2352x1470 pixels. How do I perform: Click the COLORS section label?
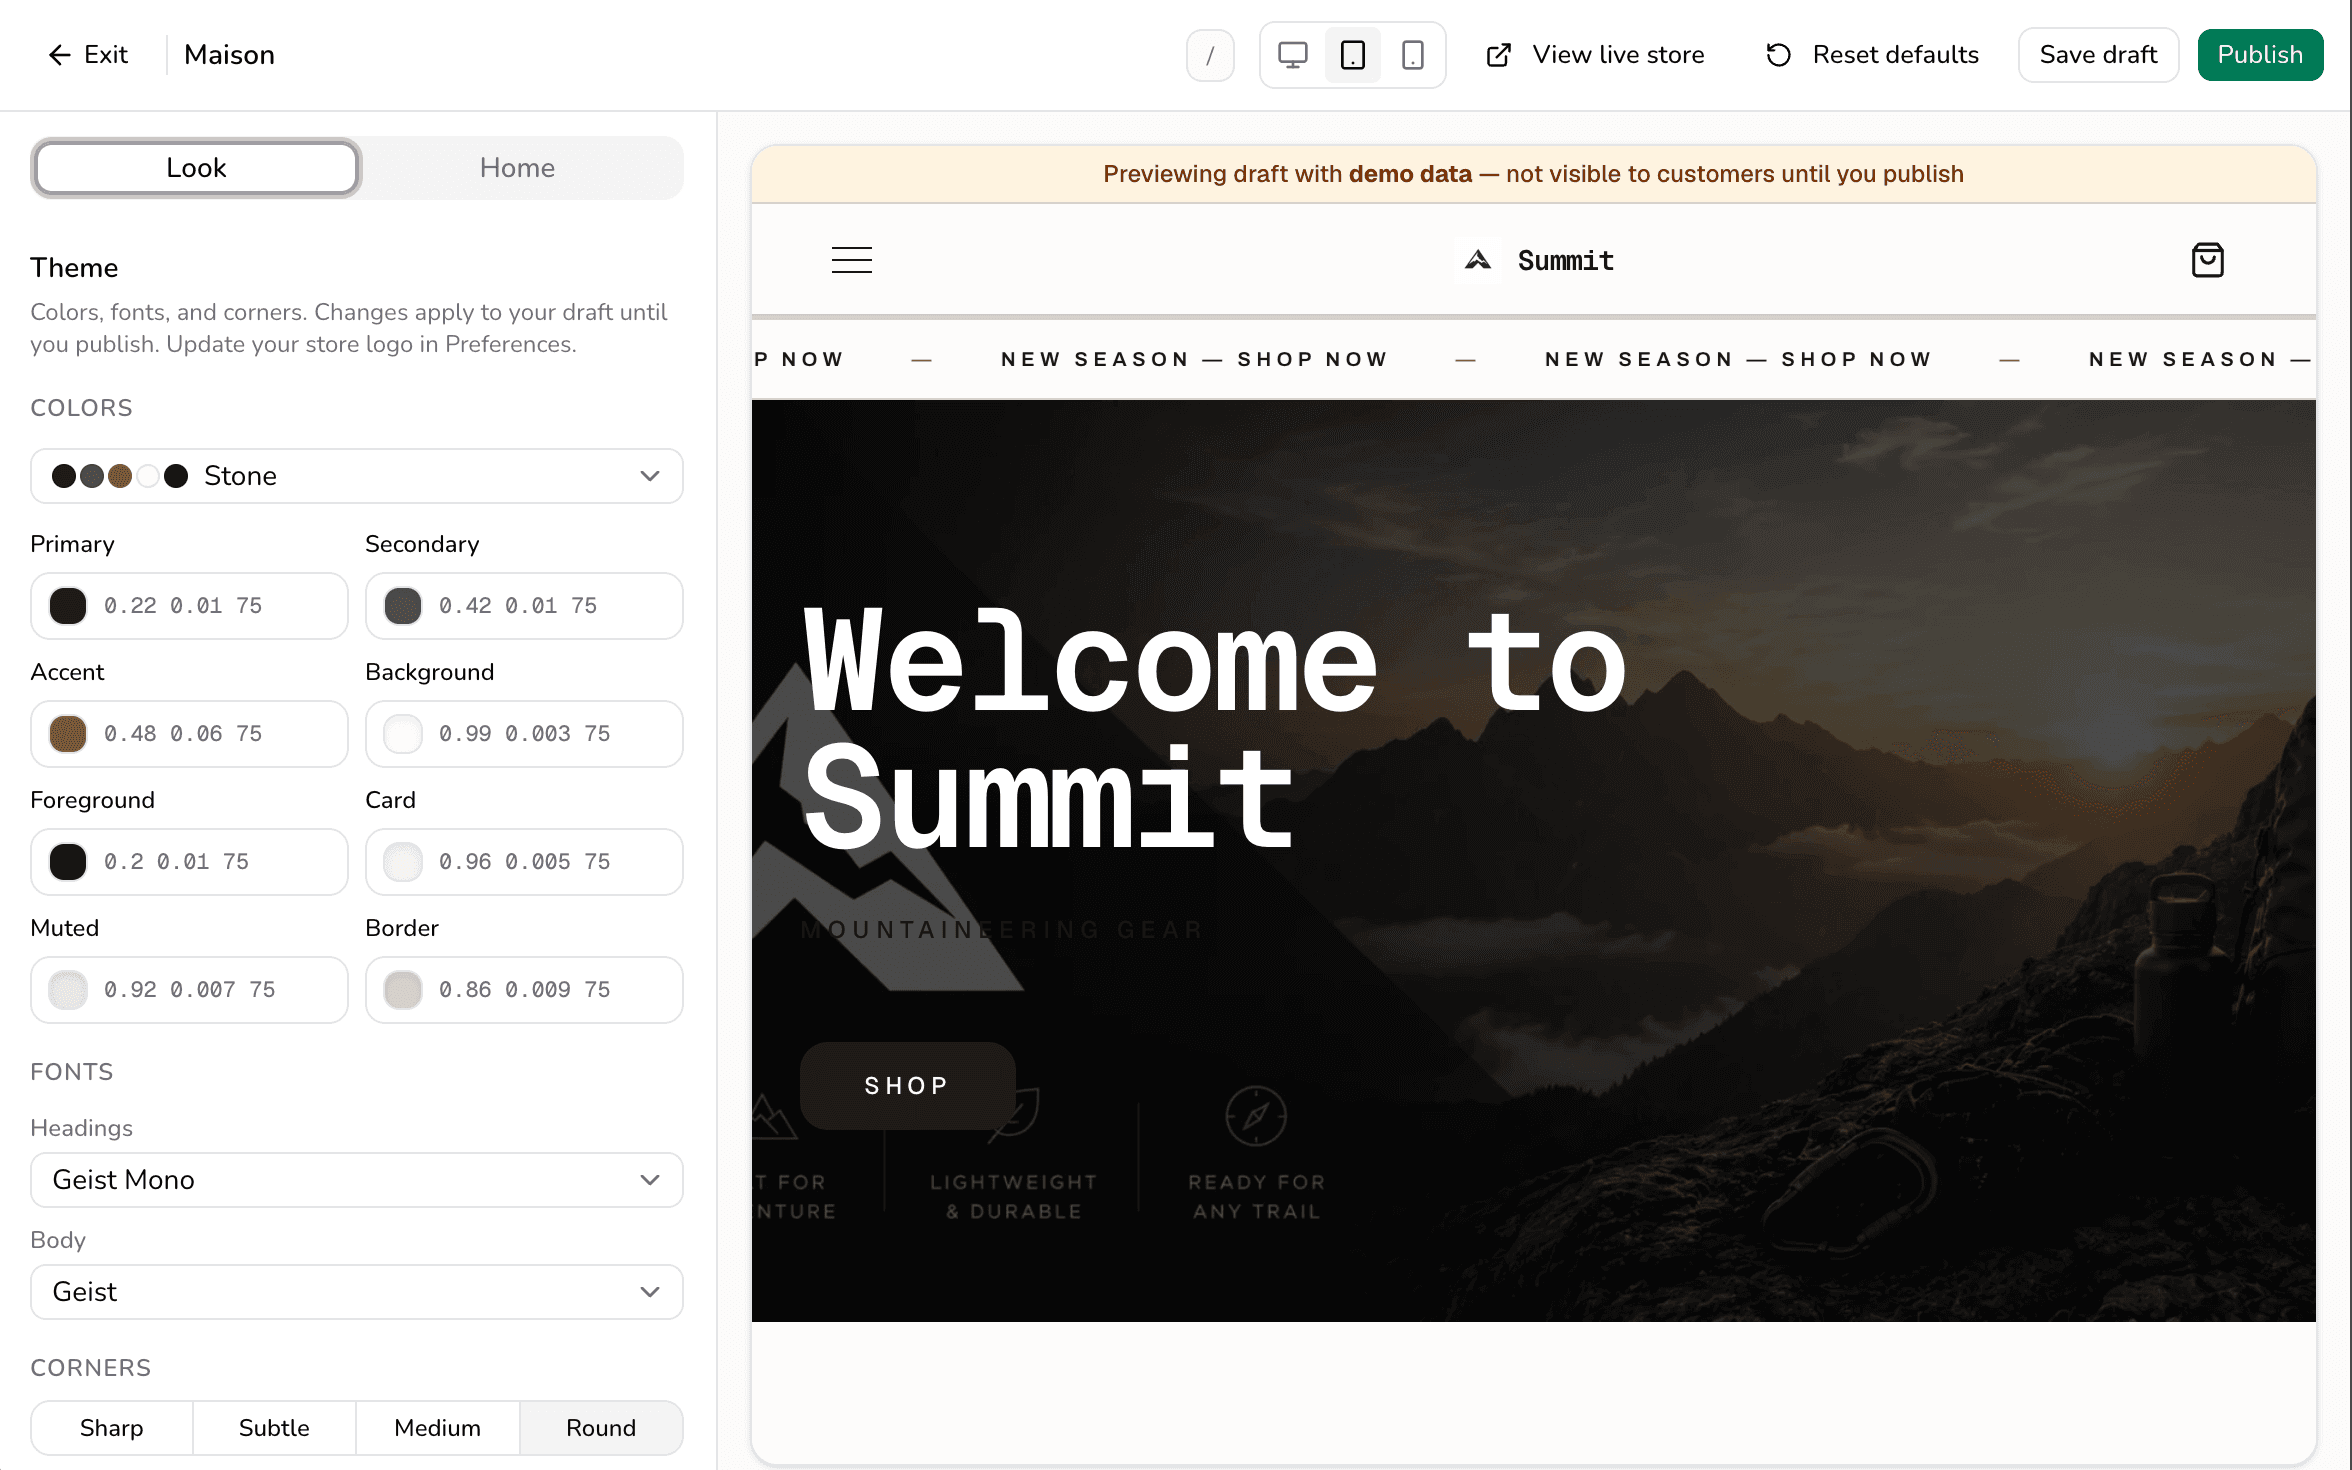pyautogui.click(x=81, y=408)
